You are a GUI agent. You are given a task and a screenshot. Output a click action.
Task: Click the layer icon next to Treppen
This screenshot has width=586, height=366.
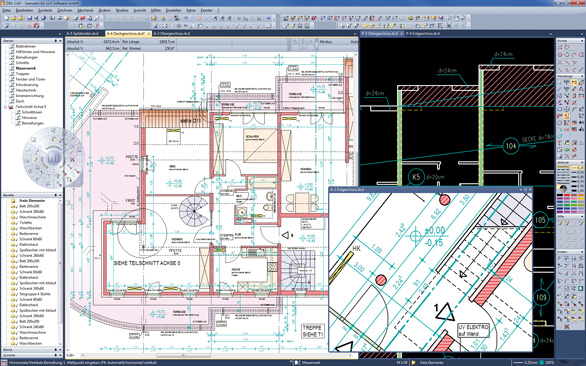point(12,74)
